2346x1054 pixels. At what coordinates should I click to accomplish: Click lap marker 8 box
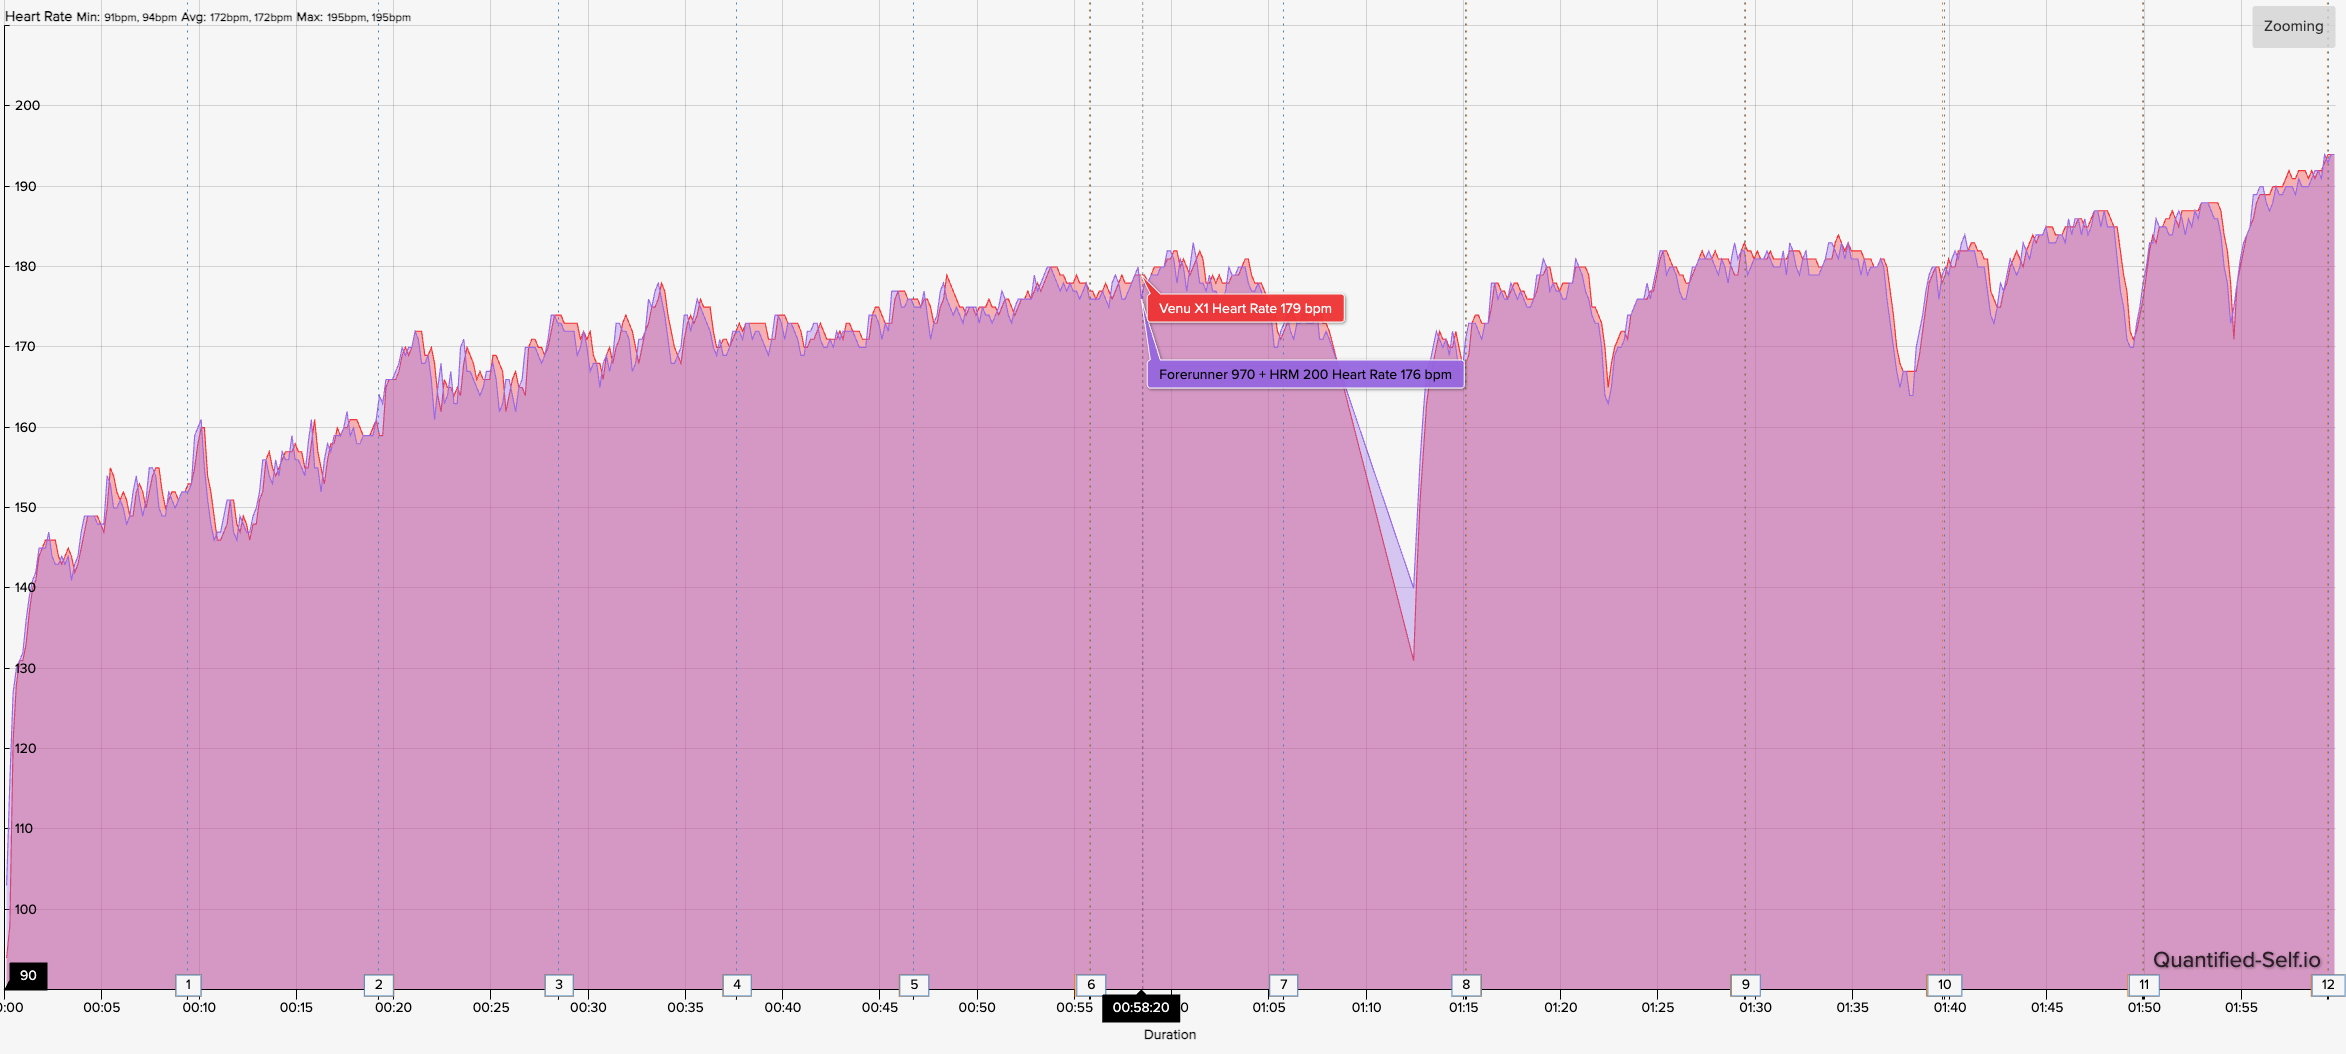1466,984
